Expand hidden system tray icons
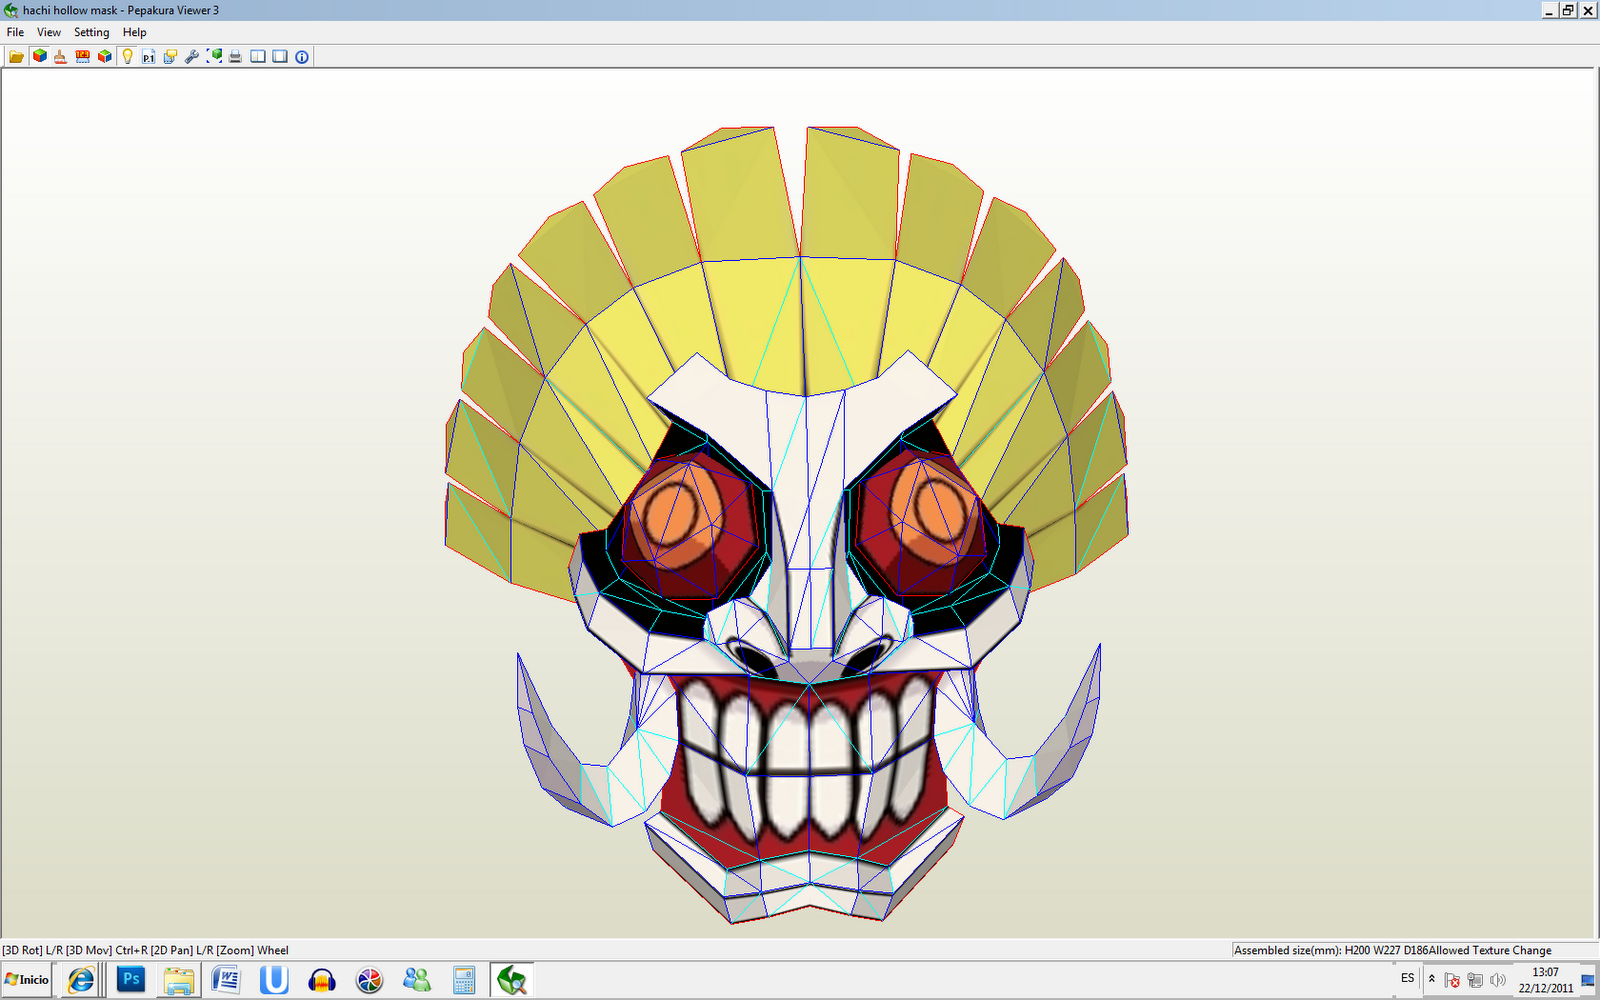The width and height of the screenshot is (1600, 1000). click(1432, 979)
